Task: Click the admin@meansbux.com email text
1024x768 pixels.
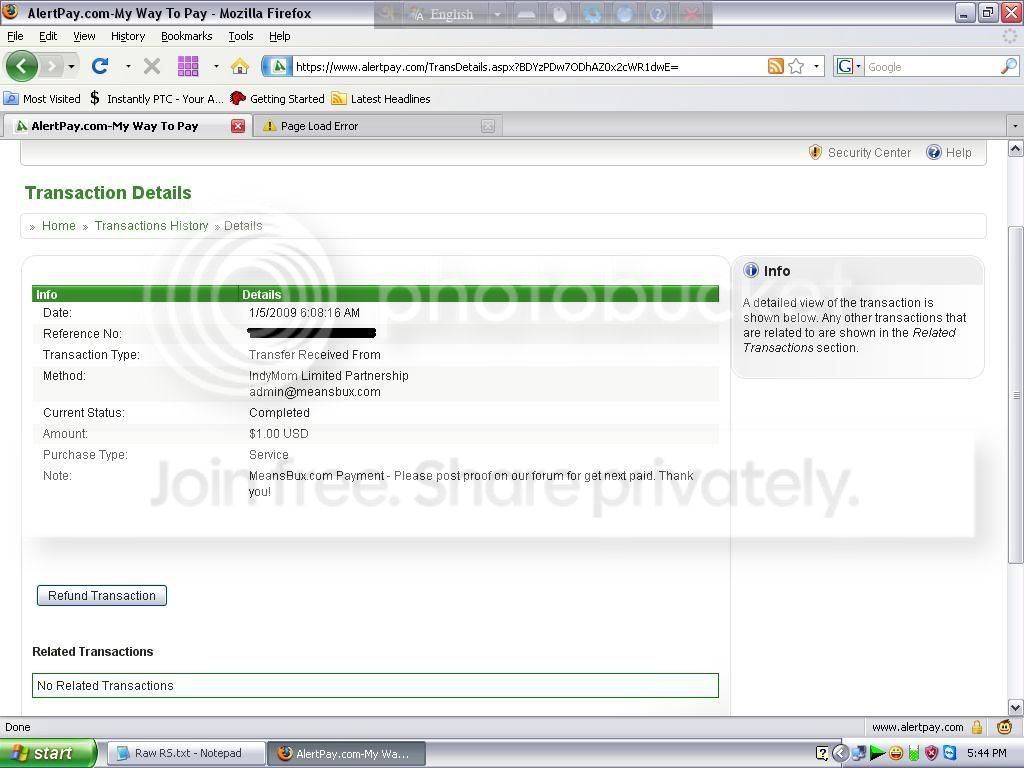Action: [315, 392]
